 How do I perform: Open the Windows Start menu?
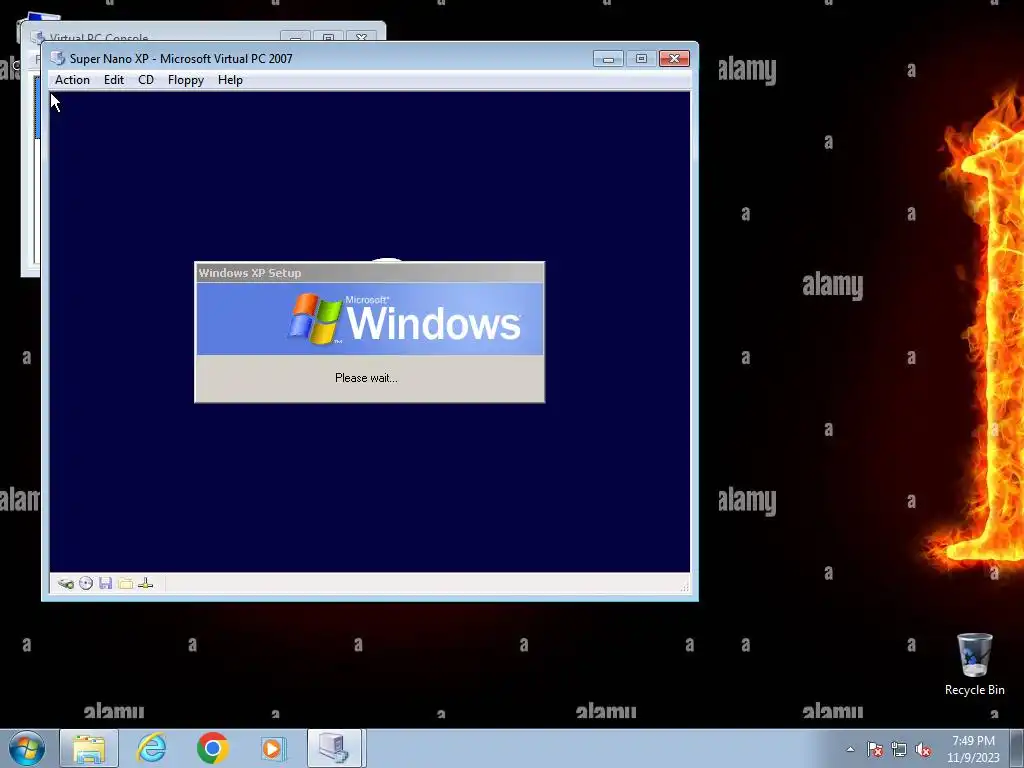[26, 748]
